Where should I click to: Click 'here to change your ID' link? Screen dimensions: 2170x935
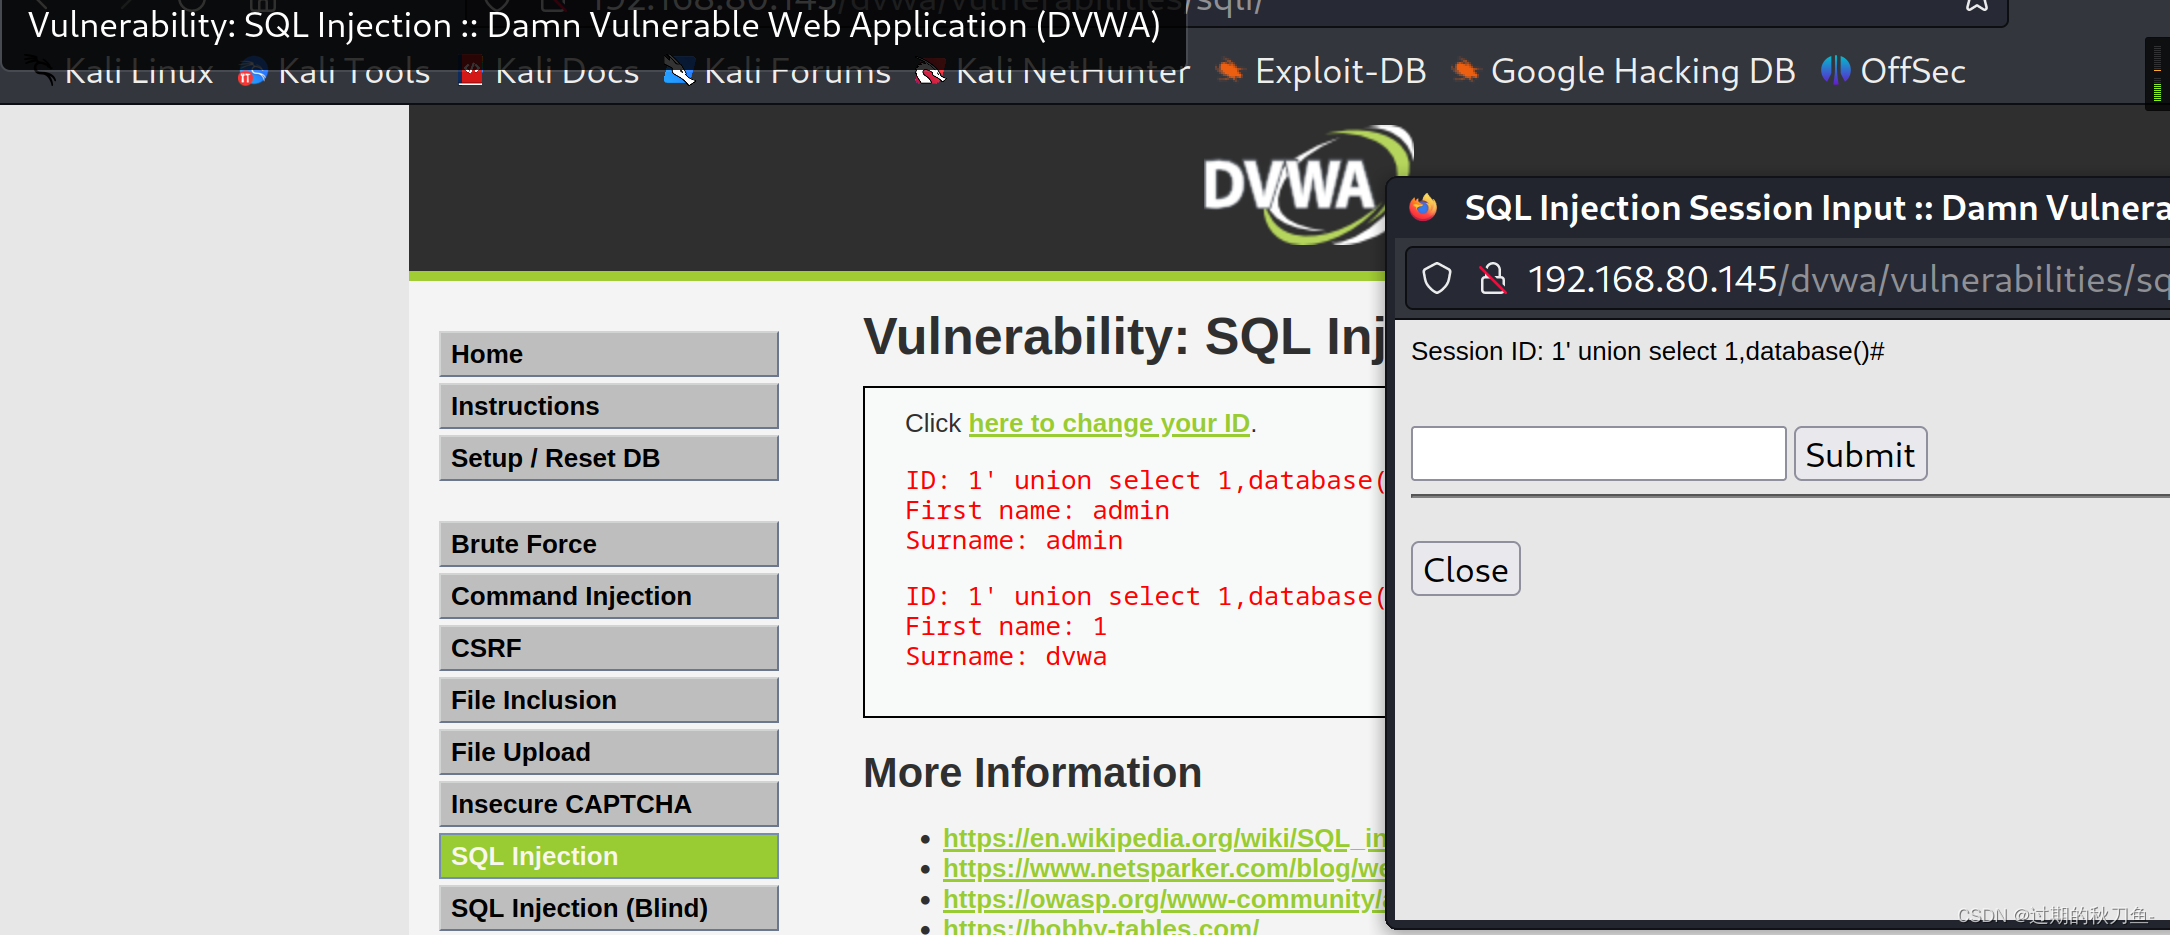1109,424
